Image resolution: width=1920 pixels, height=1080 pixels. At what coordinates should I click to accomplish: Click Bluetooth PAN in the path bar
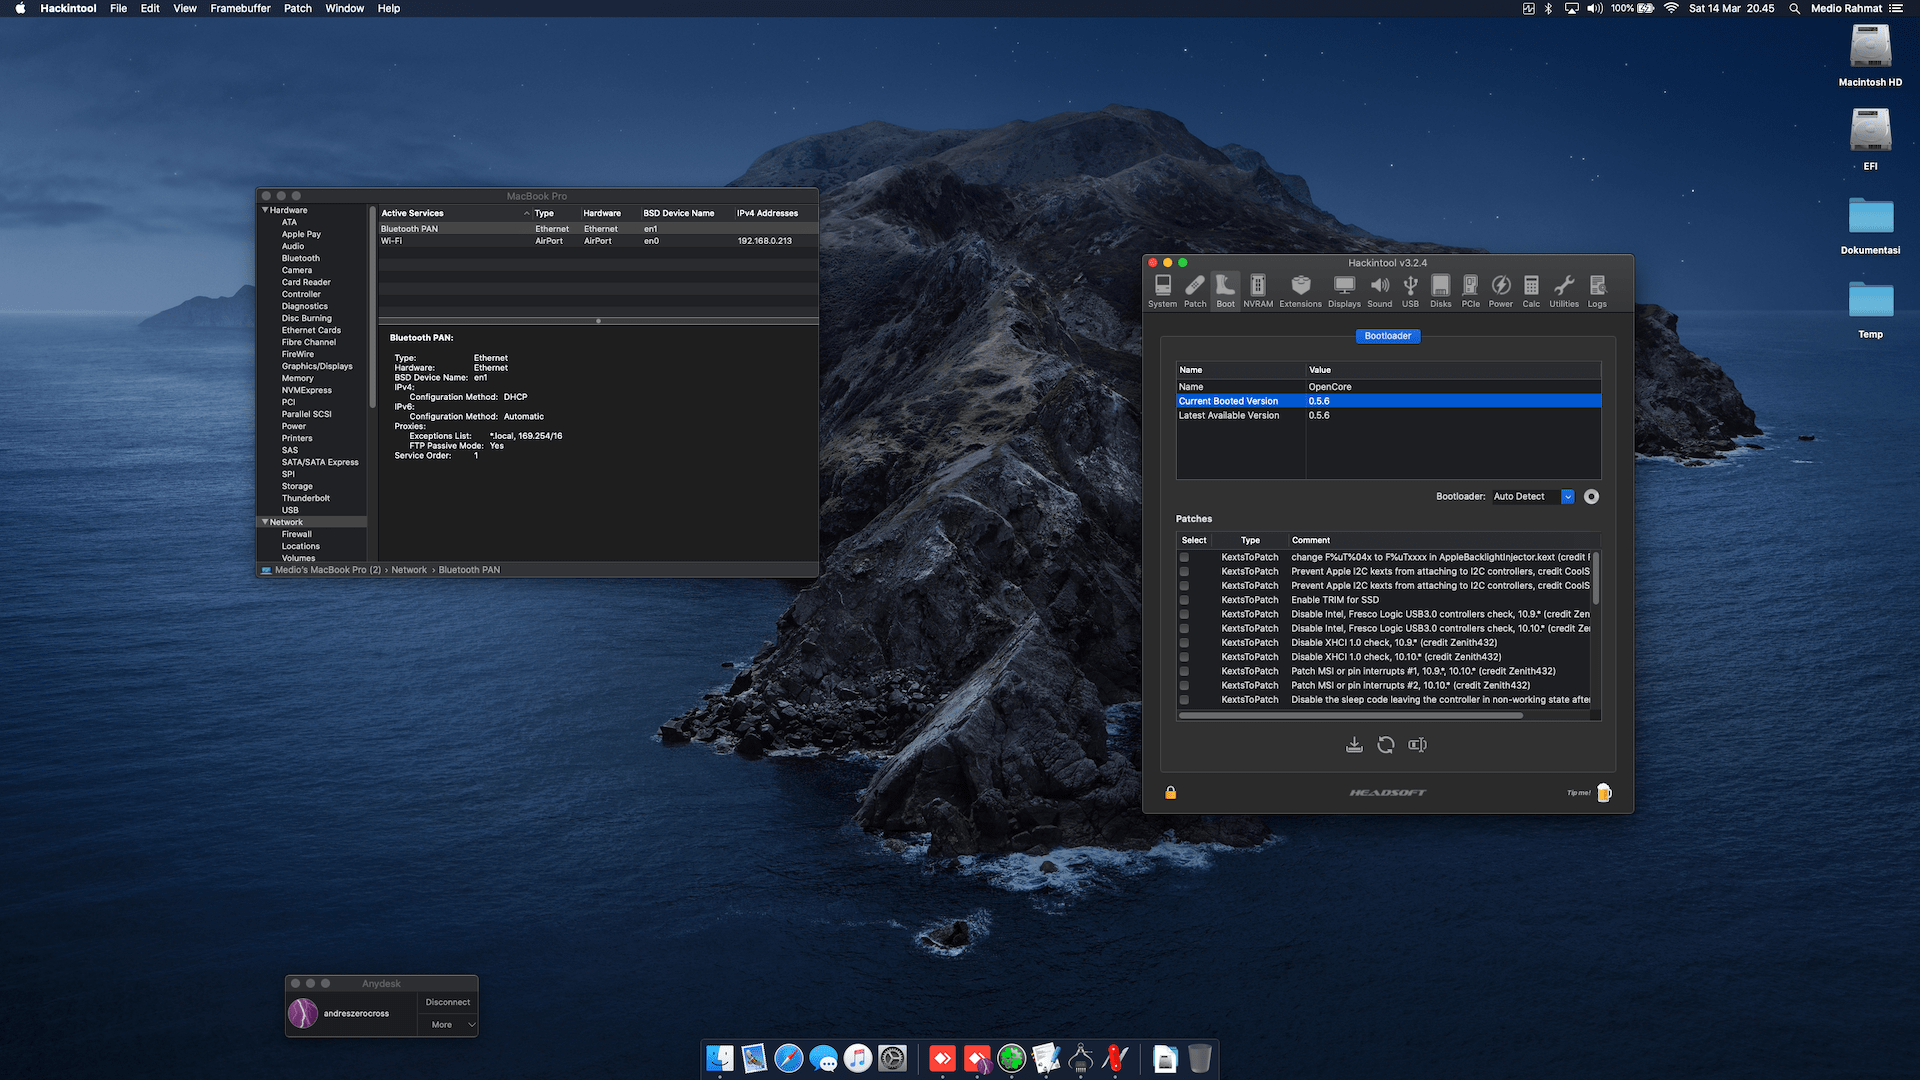click(x=469, y=570)
